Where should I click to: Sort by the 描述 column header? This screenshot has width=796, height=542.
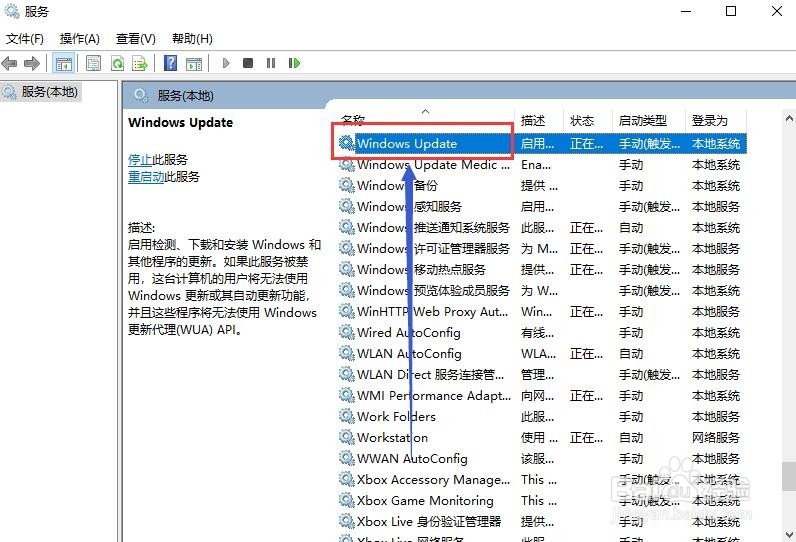tap(539, 121)
